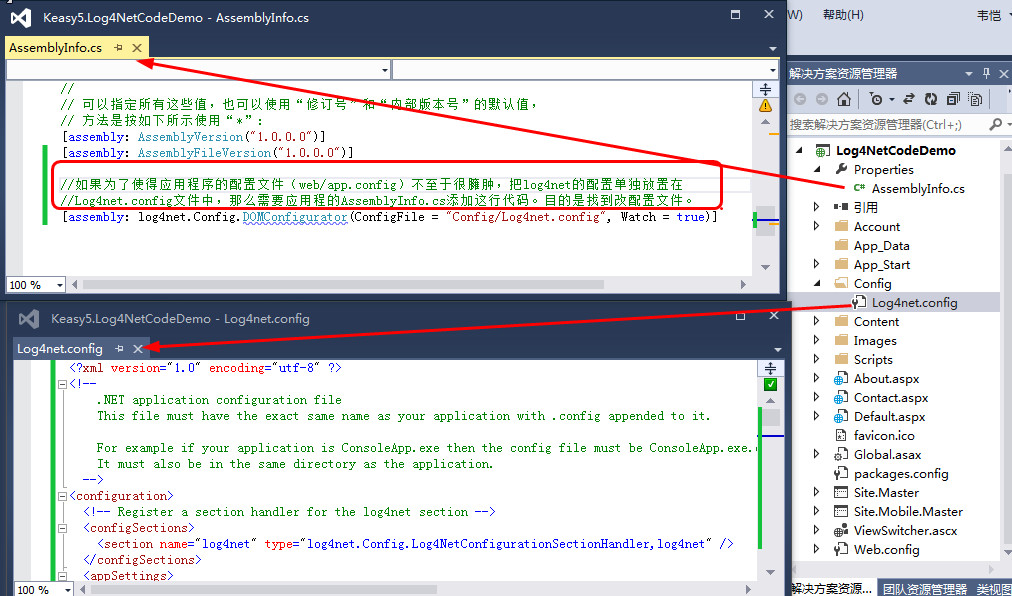Collapse the configuration element outline
Viewport: 1012px width, 596px height.
[63, 496]
